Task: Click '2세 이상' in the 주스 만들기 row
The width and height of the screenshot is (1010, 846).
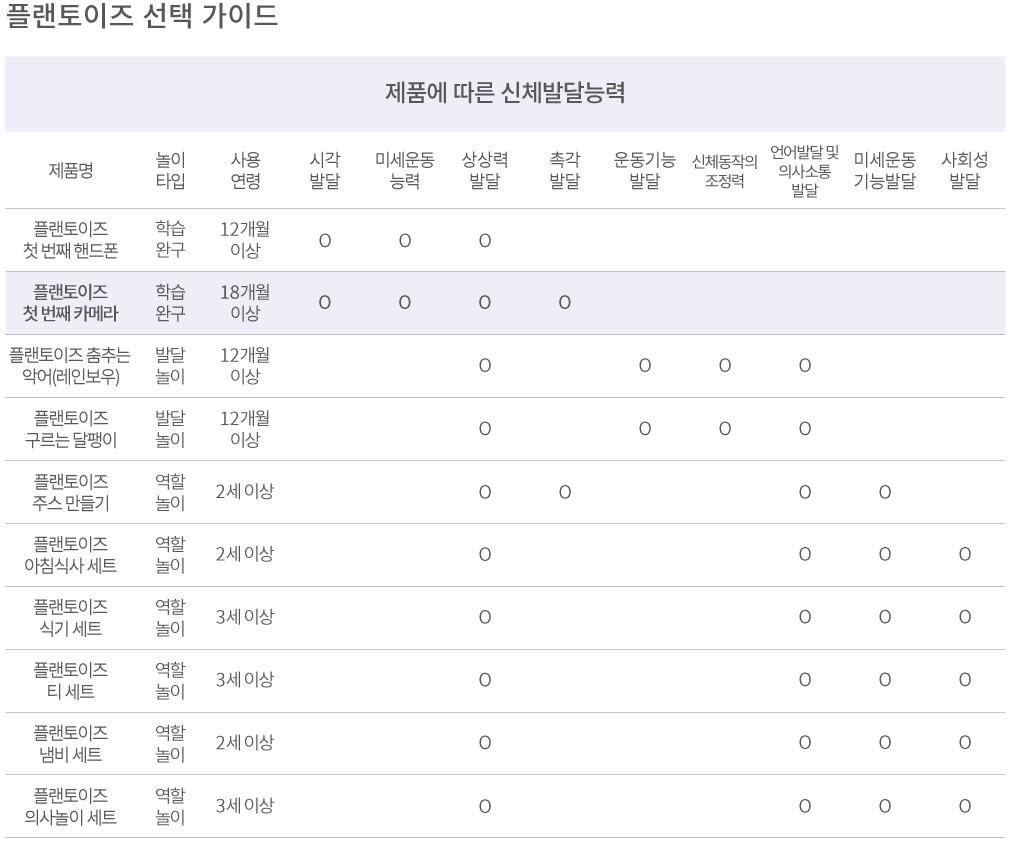Action: tap(245, 492)
